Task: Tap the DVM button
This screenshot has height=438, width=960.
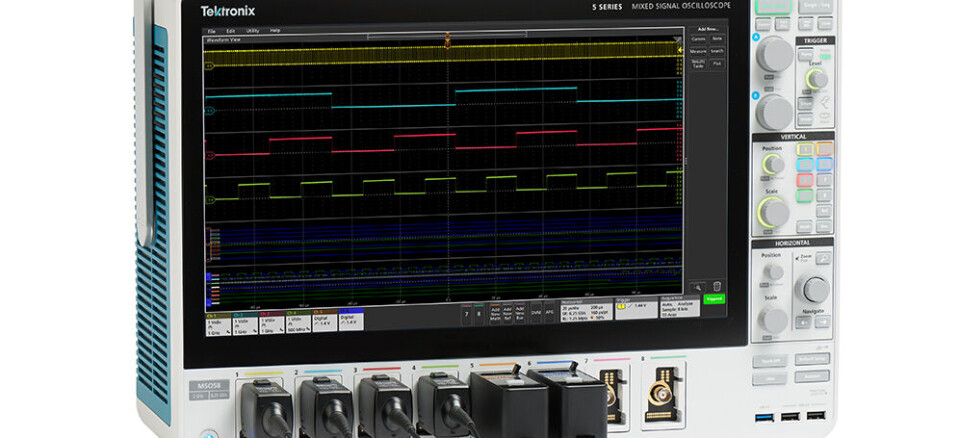Action: [x=536, y=312]
